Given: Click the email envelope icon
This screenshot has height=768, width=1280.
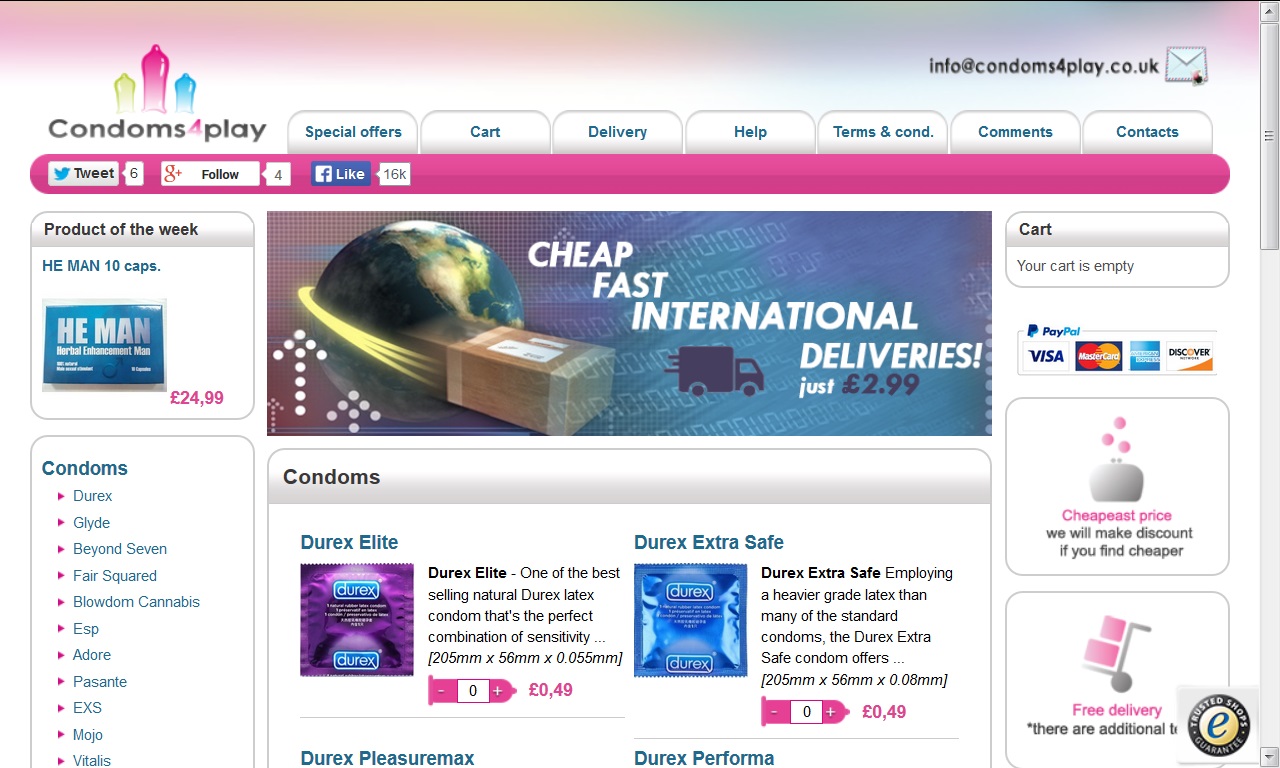Looking at the screenshot, I should (x=1187, y=66).
